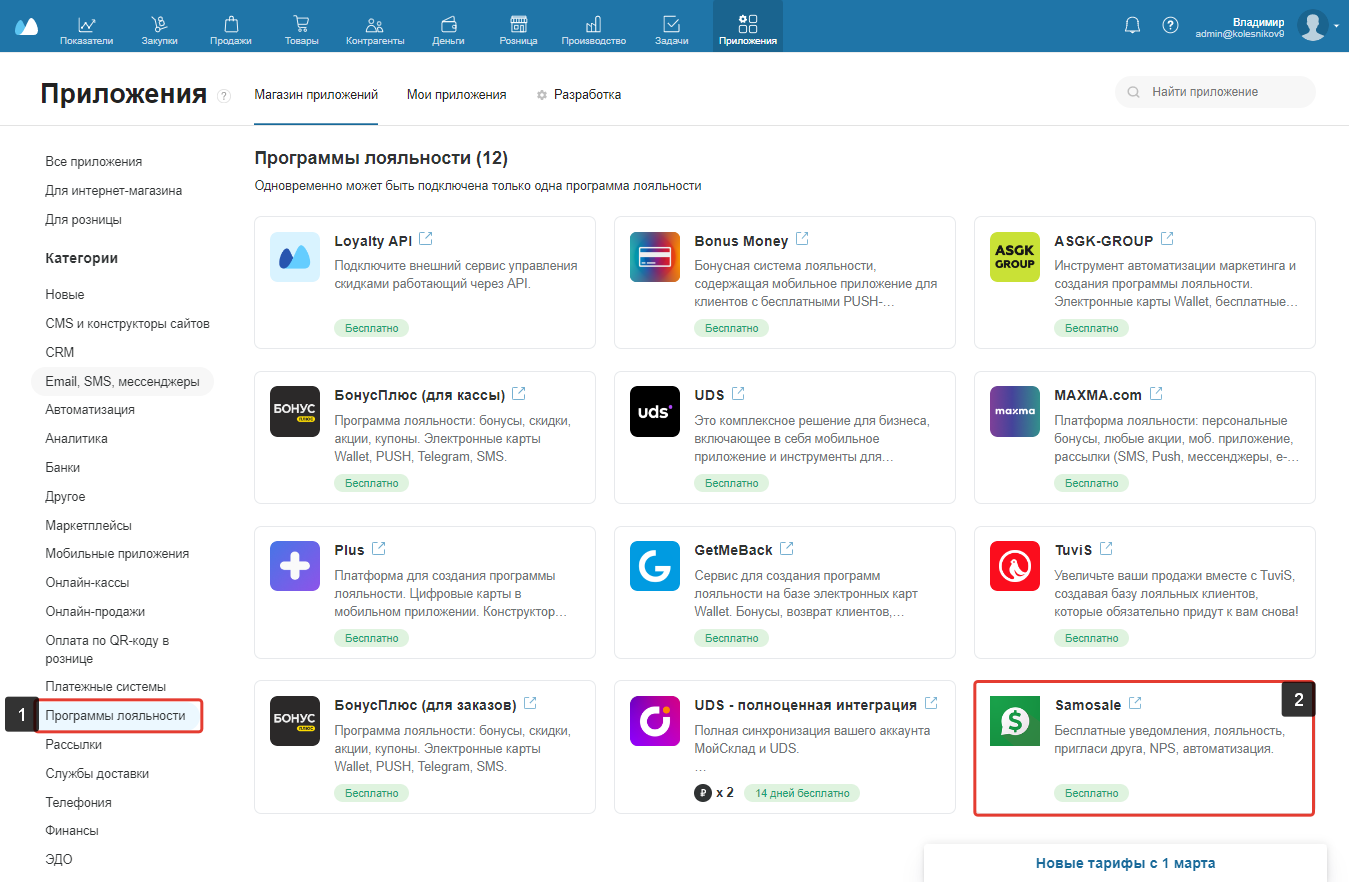This screenshot has height=882, width=1349.
Task: Open external link for БонусПлюс (для кассы)
Action: [519, 393]
